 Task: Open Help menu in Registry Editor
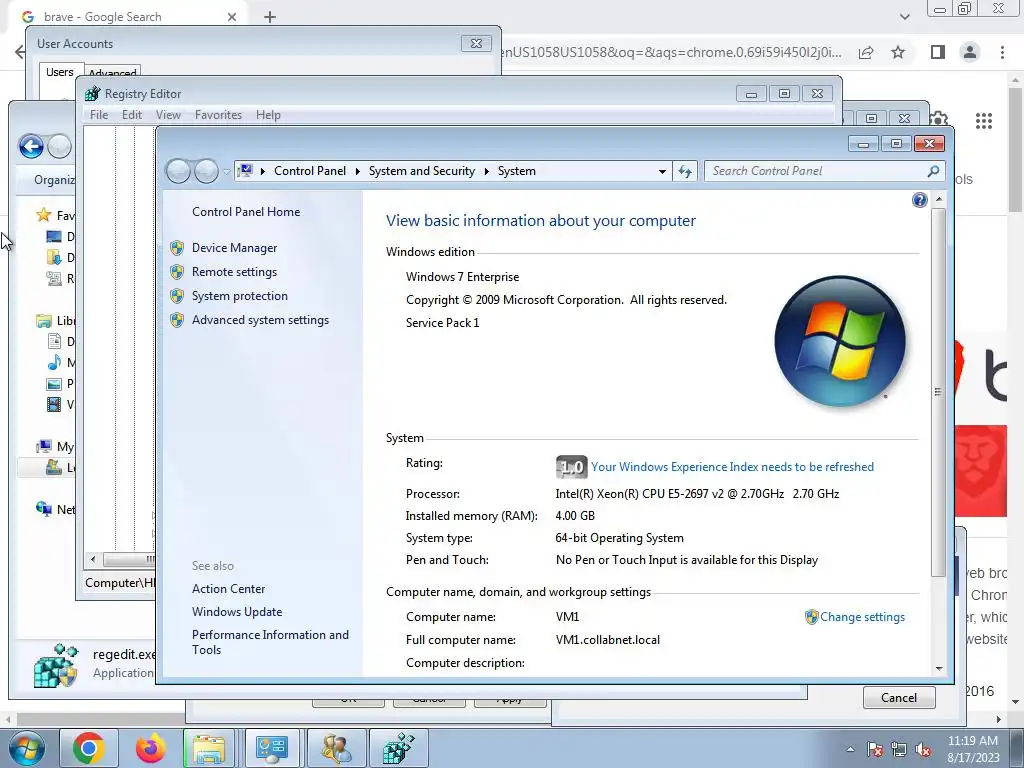point(268,115)
